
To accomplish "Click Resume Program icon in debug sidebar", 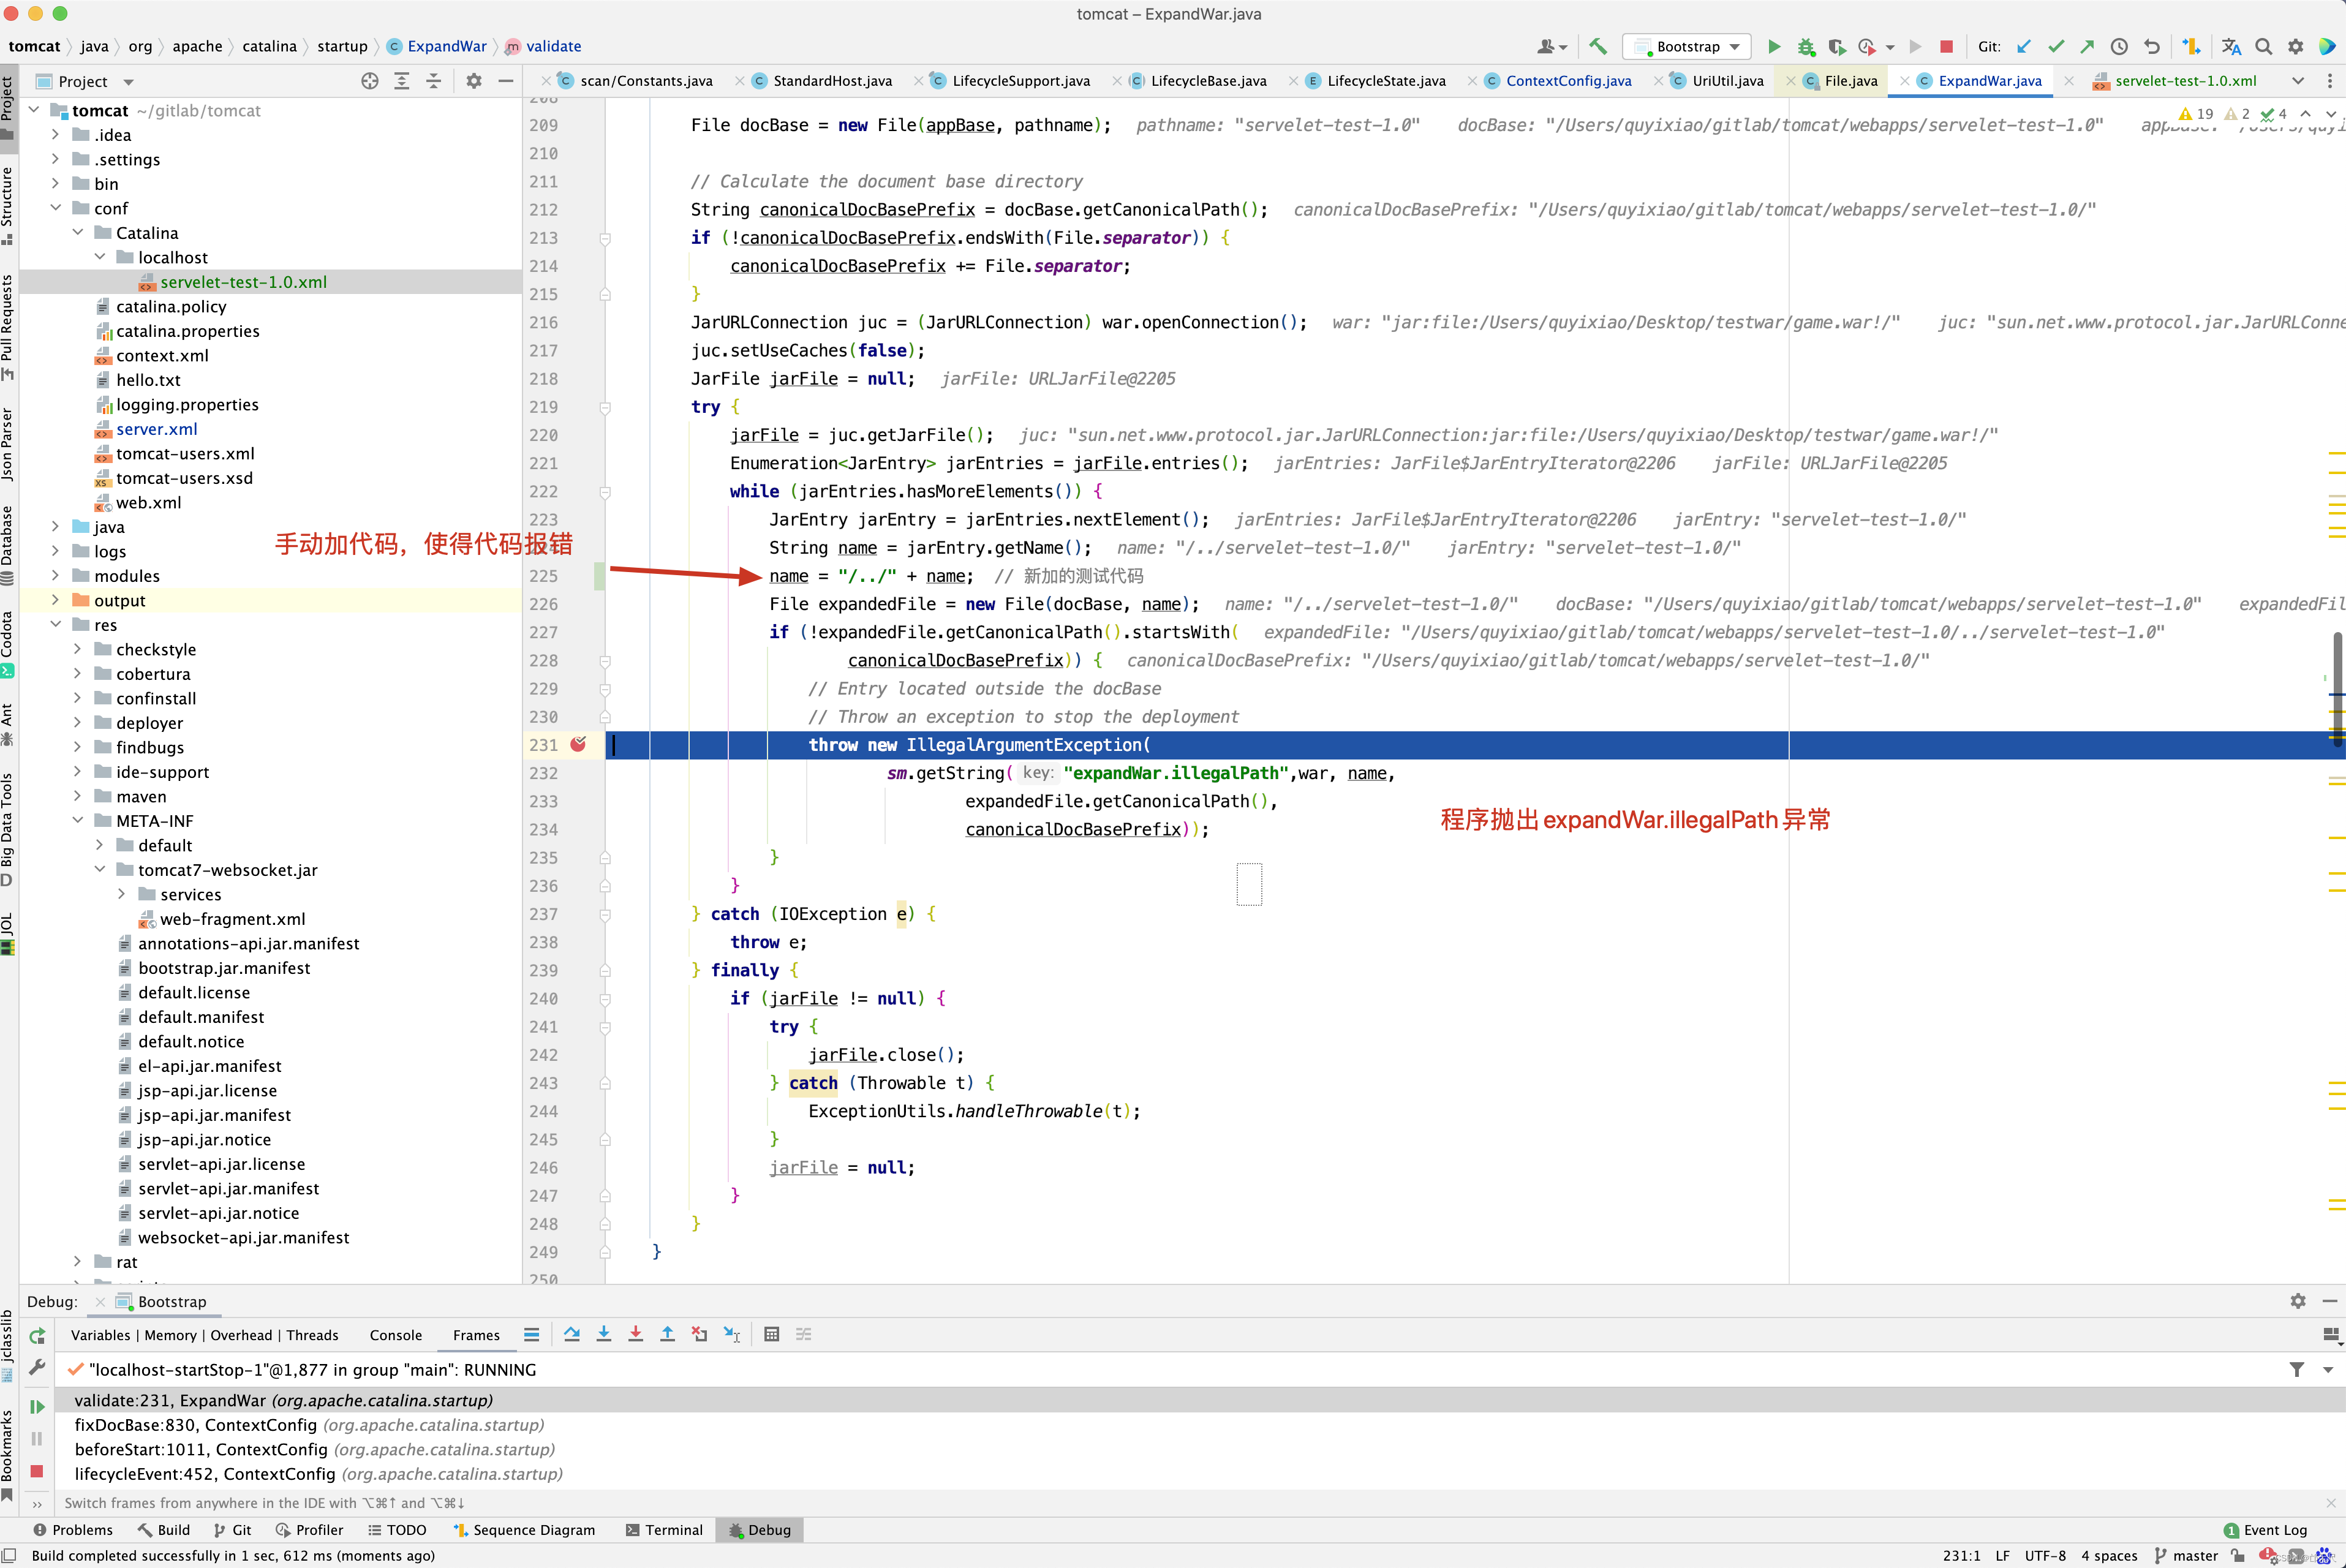I will coord(37,1407).
